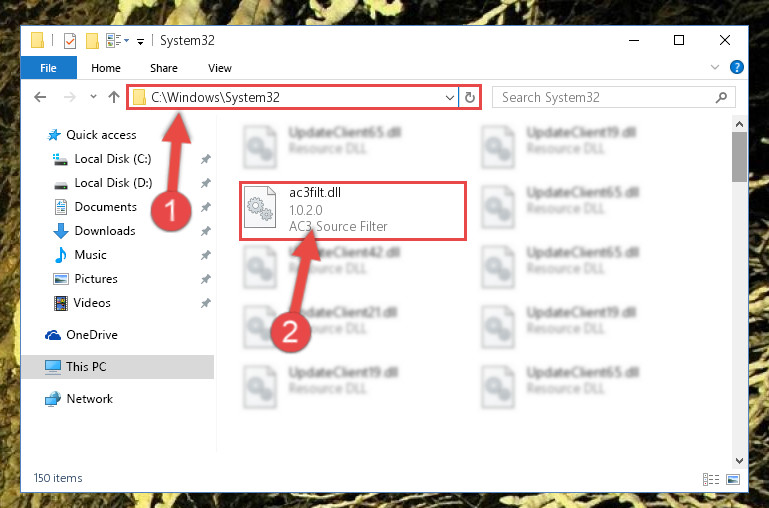The image size is (769, 508).
Task: Unpin Documents from Quick access
Action: click(205, 207)
